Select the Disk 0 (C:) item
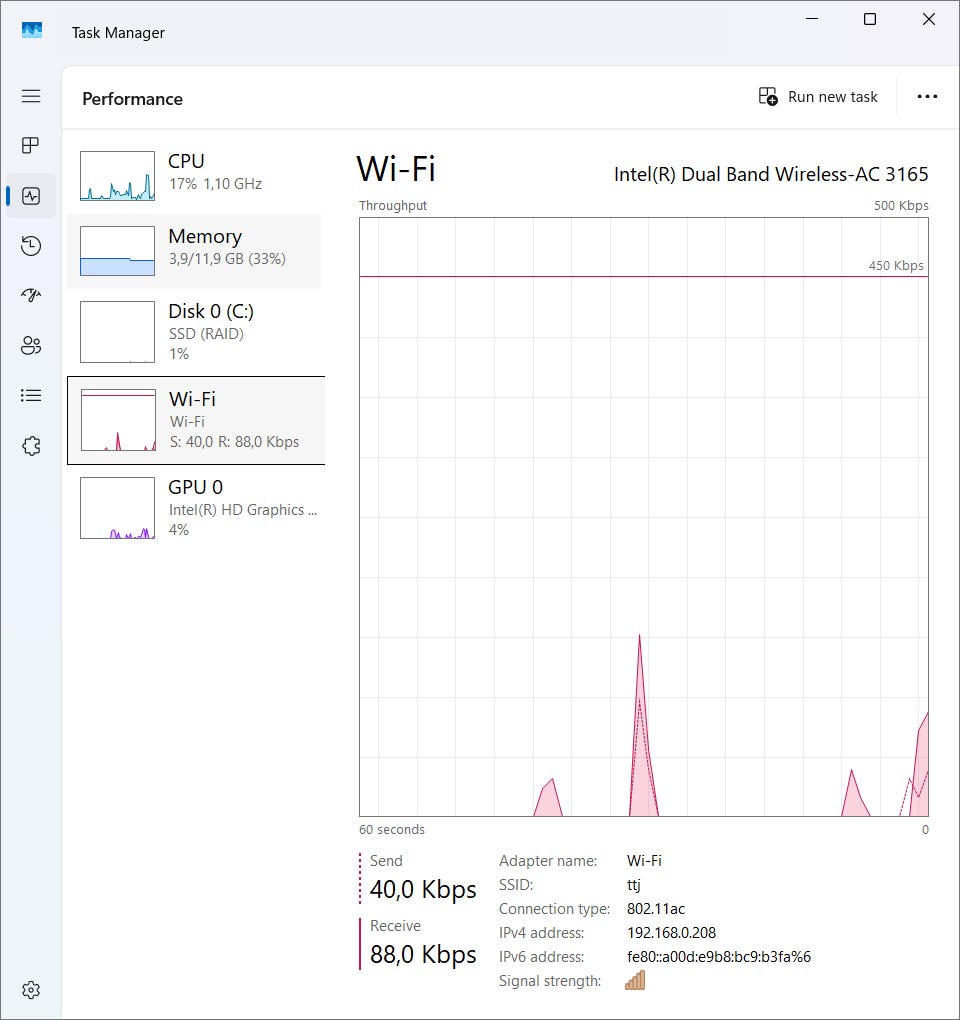The width and height of the screenshot is (960, 1020). click(195, 332)
